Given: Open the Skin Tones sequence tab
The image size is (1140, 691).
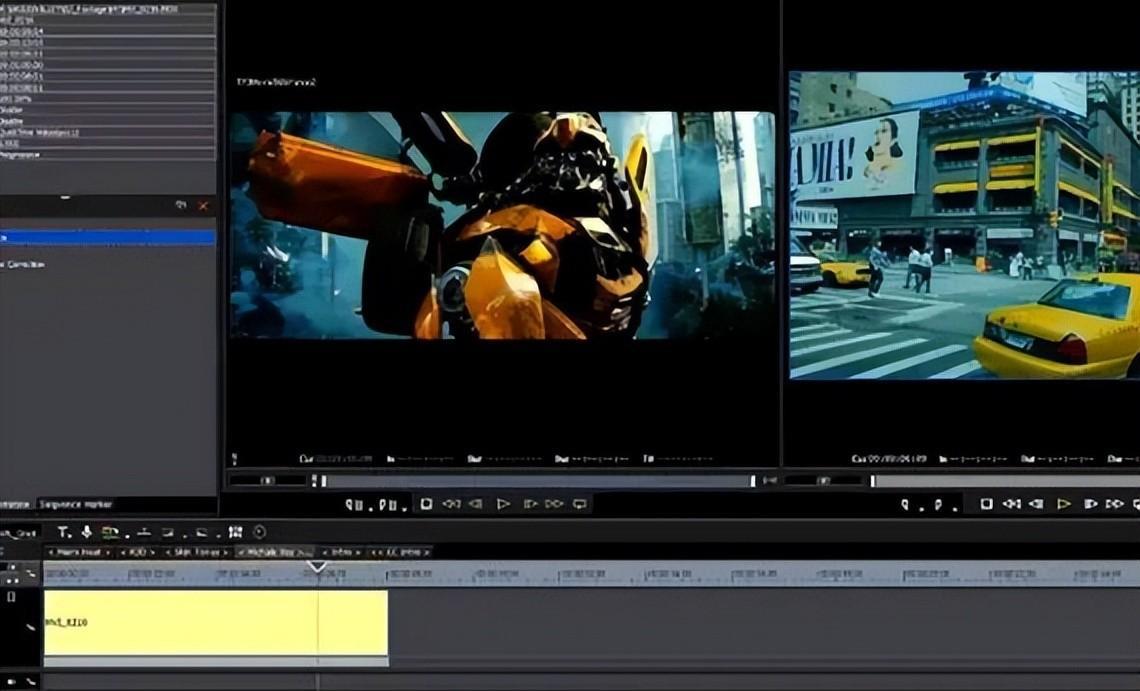Looking at the screenshot, I should click(x=196, y=552).
